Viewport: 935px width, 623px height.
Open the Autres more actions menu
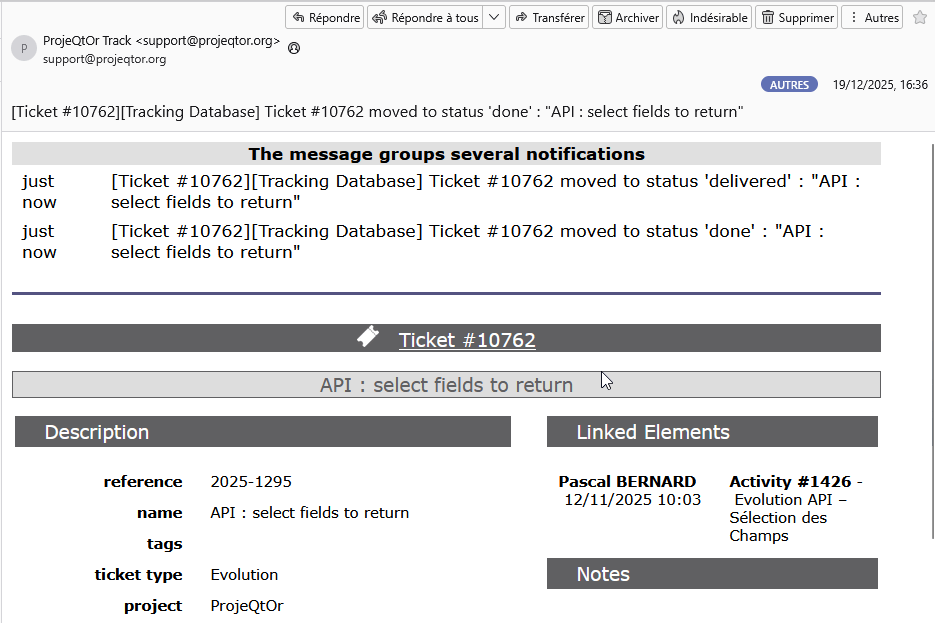pos(872,17)
